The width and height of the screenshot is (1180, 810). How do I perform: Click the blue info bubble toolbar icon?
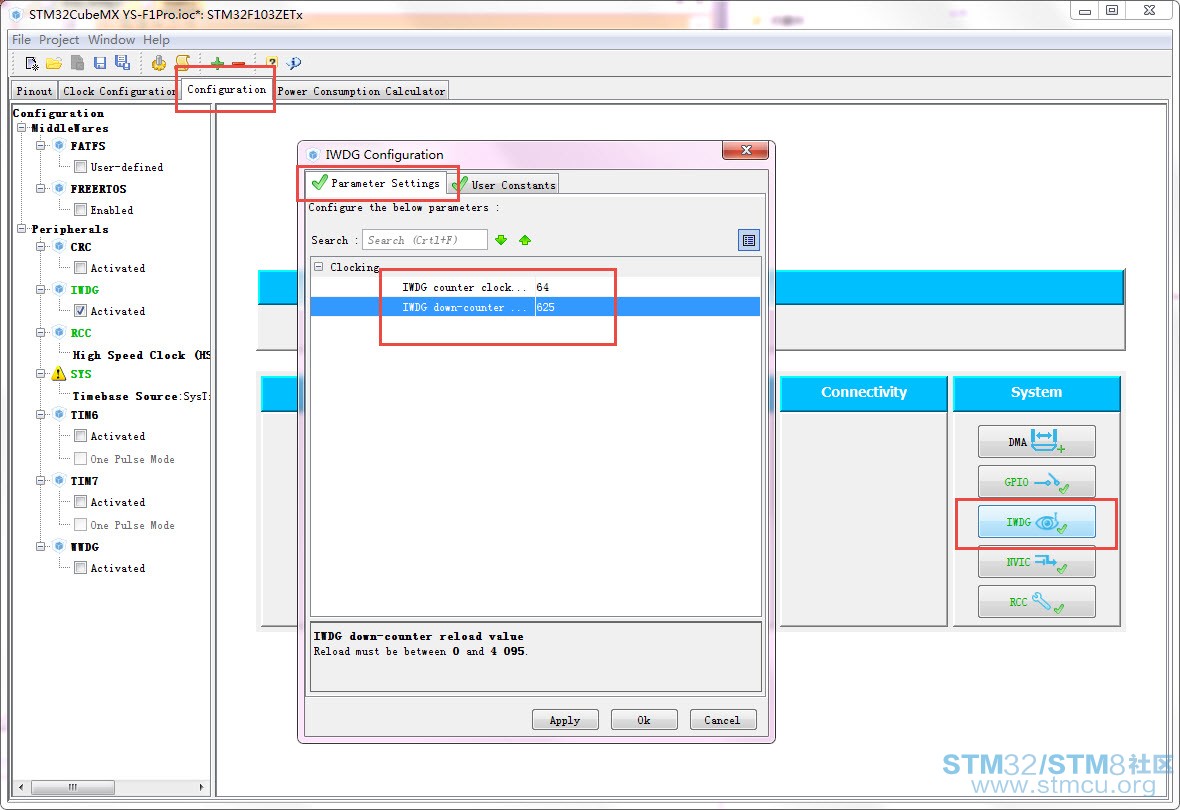293,63
